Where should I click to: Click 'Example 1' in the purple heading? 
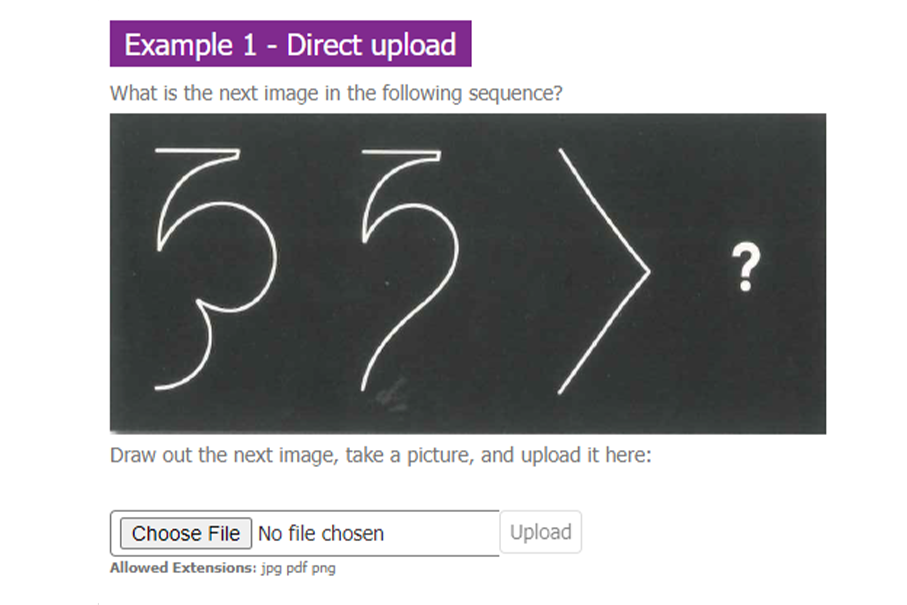190,45
